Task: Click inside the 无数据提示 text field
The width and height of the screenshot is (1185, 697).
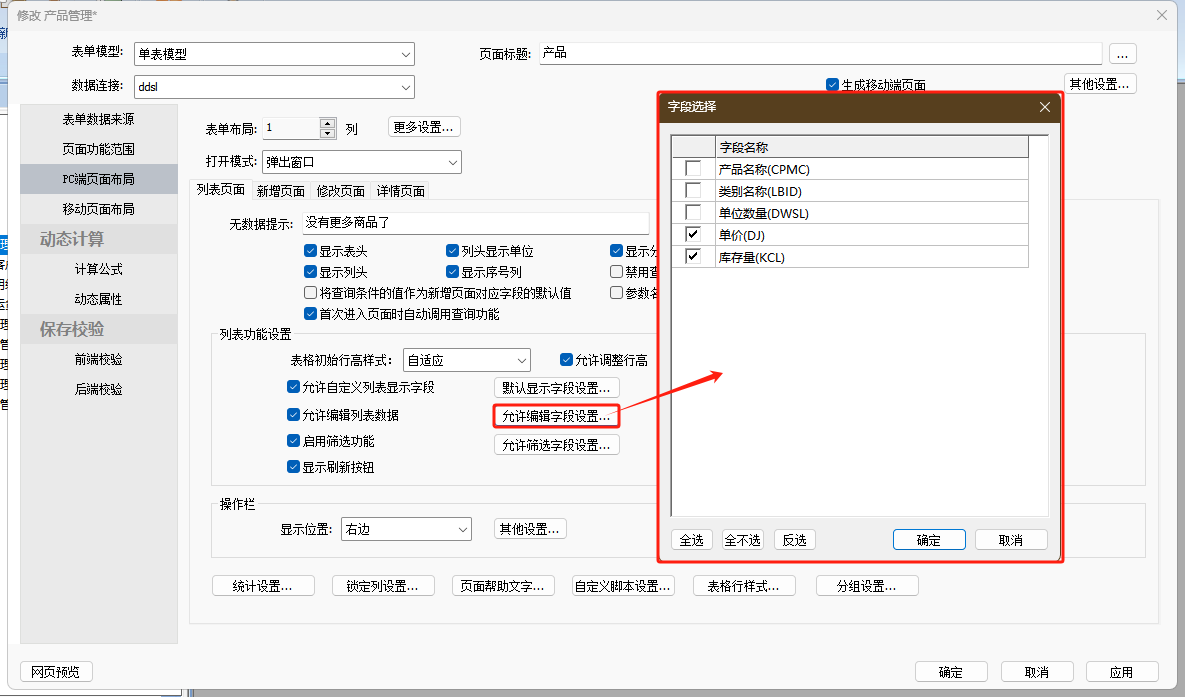Action: pos(475,224)
